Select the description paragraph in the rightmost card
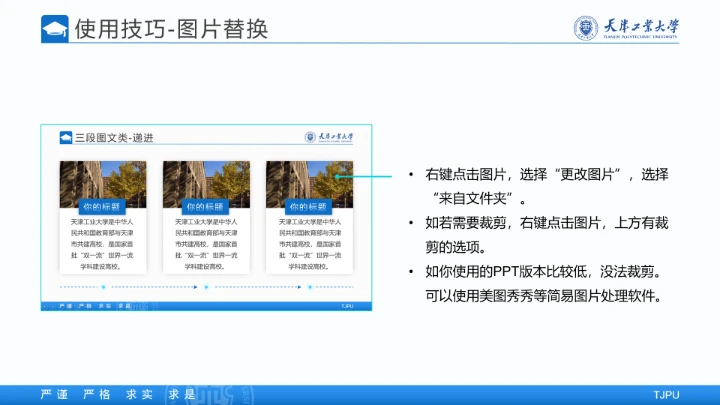The height and width of the screenshot is (405, 720). [309, 244]
